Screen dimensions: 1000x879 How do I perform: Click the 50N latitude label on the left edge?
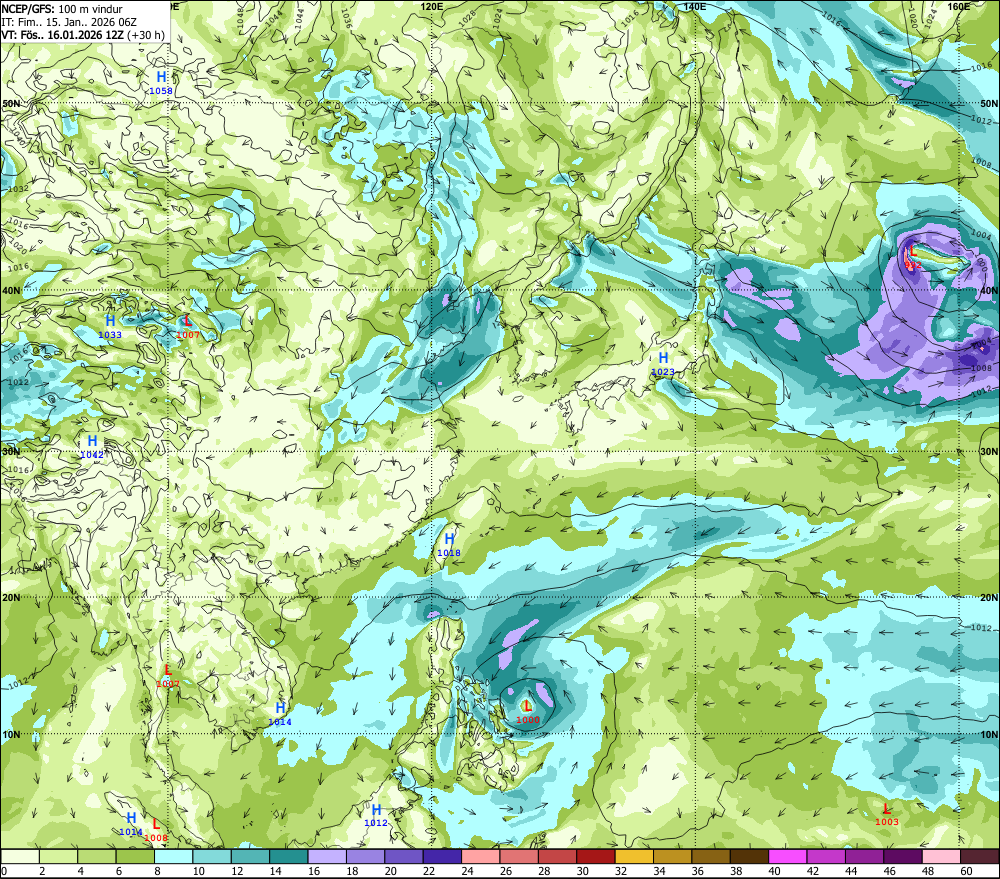click(x=11, y=103)
